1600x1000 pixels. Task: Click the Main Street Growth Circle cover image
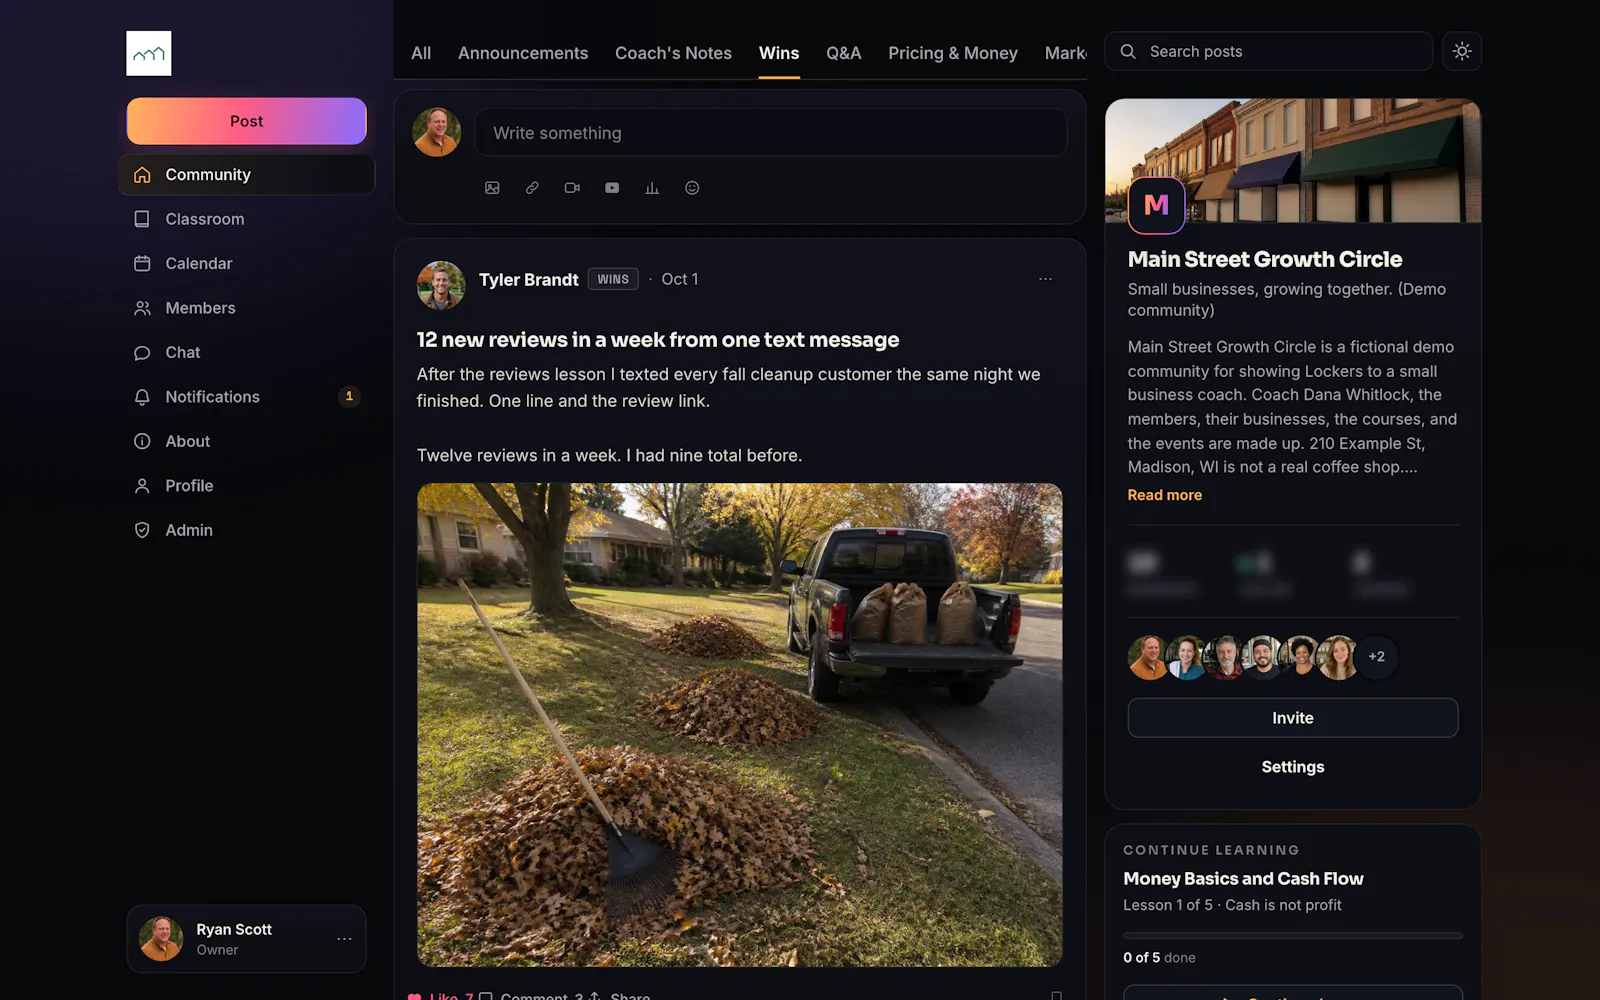pos(1293,160)
